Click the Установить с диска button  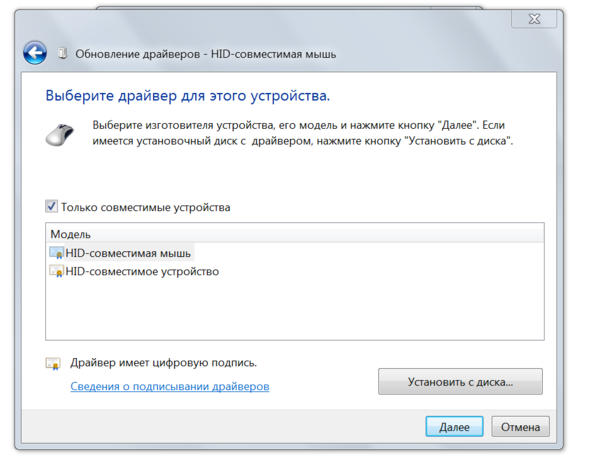[x=460, y=381]
